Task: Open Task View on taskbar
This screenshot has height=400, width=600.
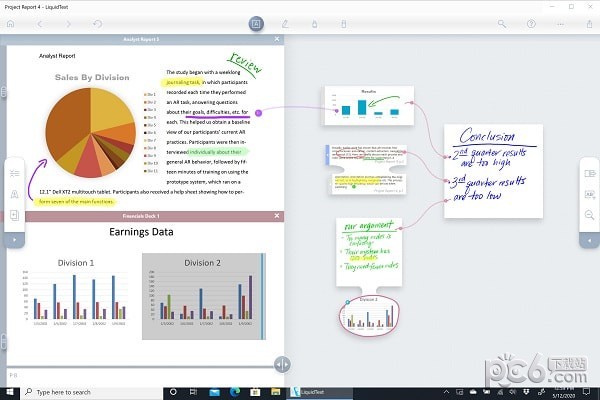Action: [193, 392]
